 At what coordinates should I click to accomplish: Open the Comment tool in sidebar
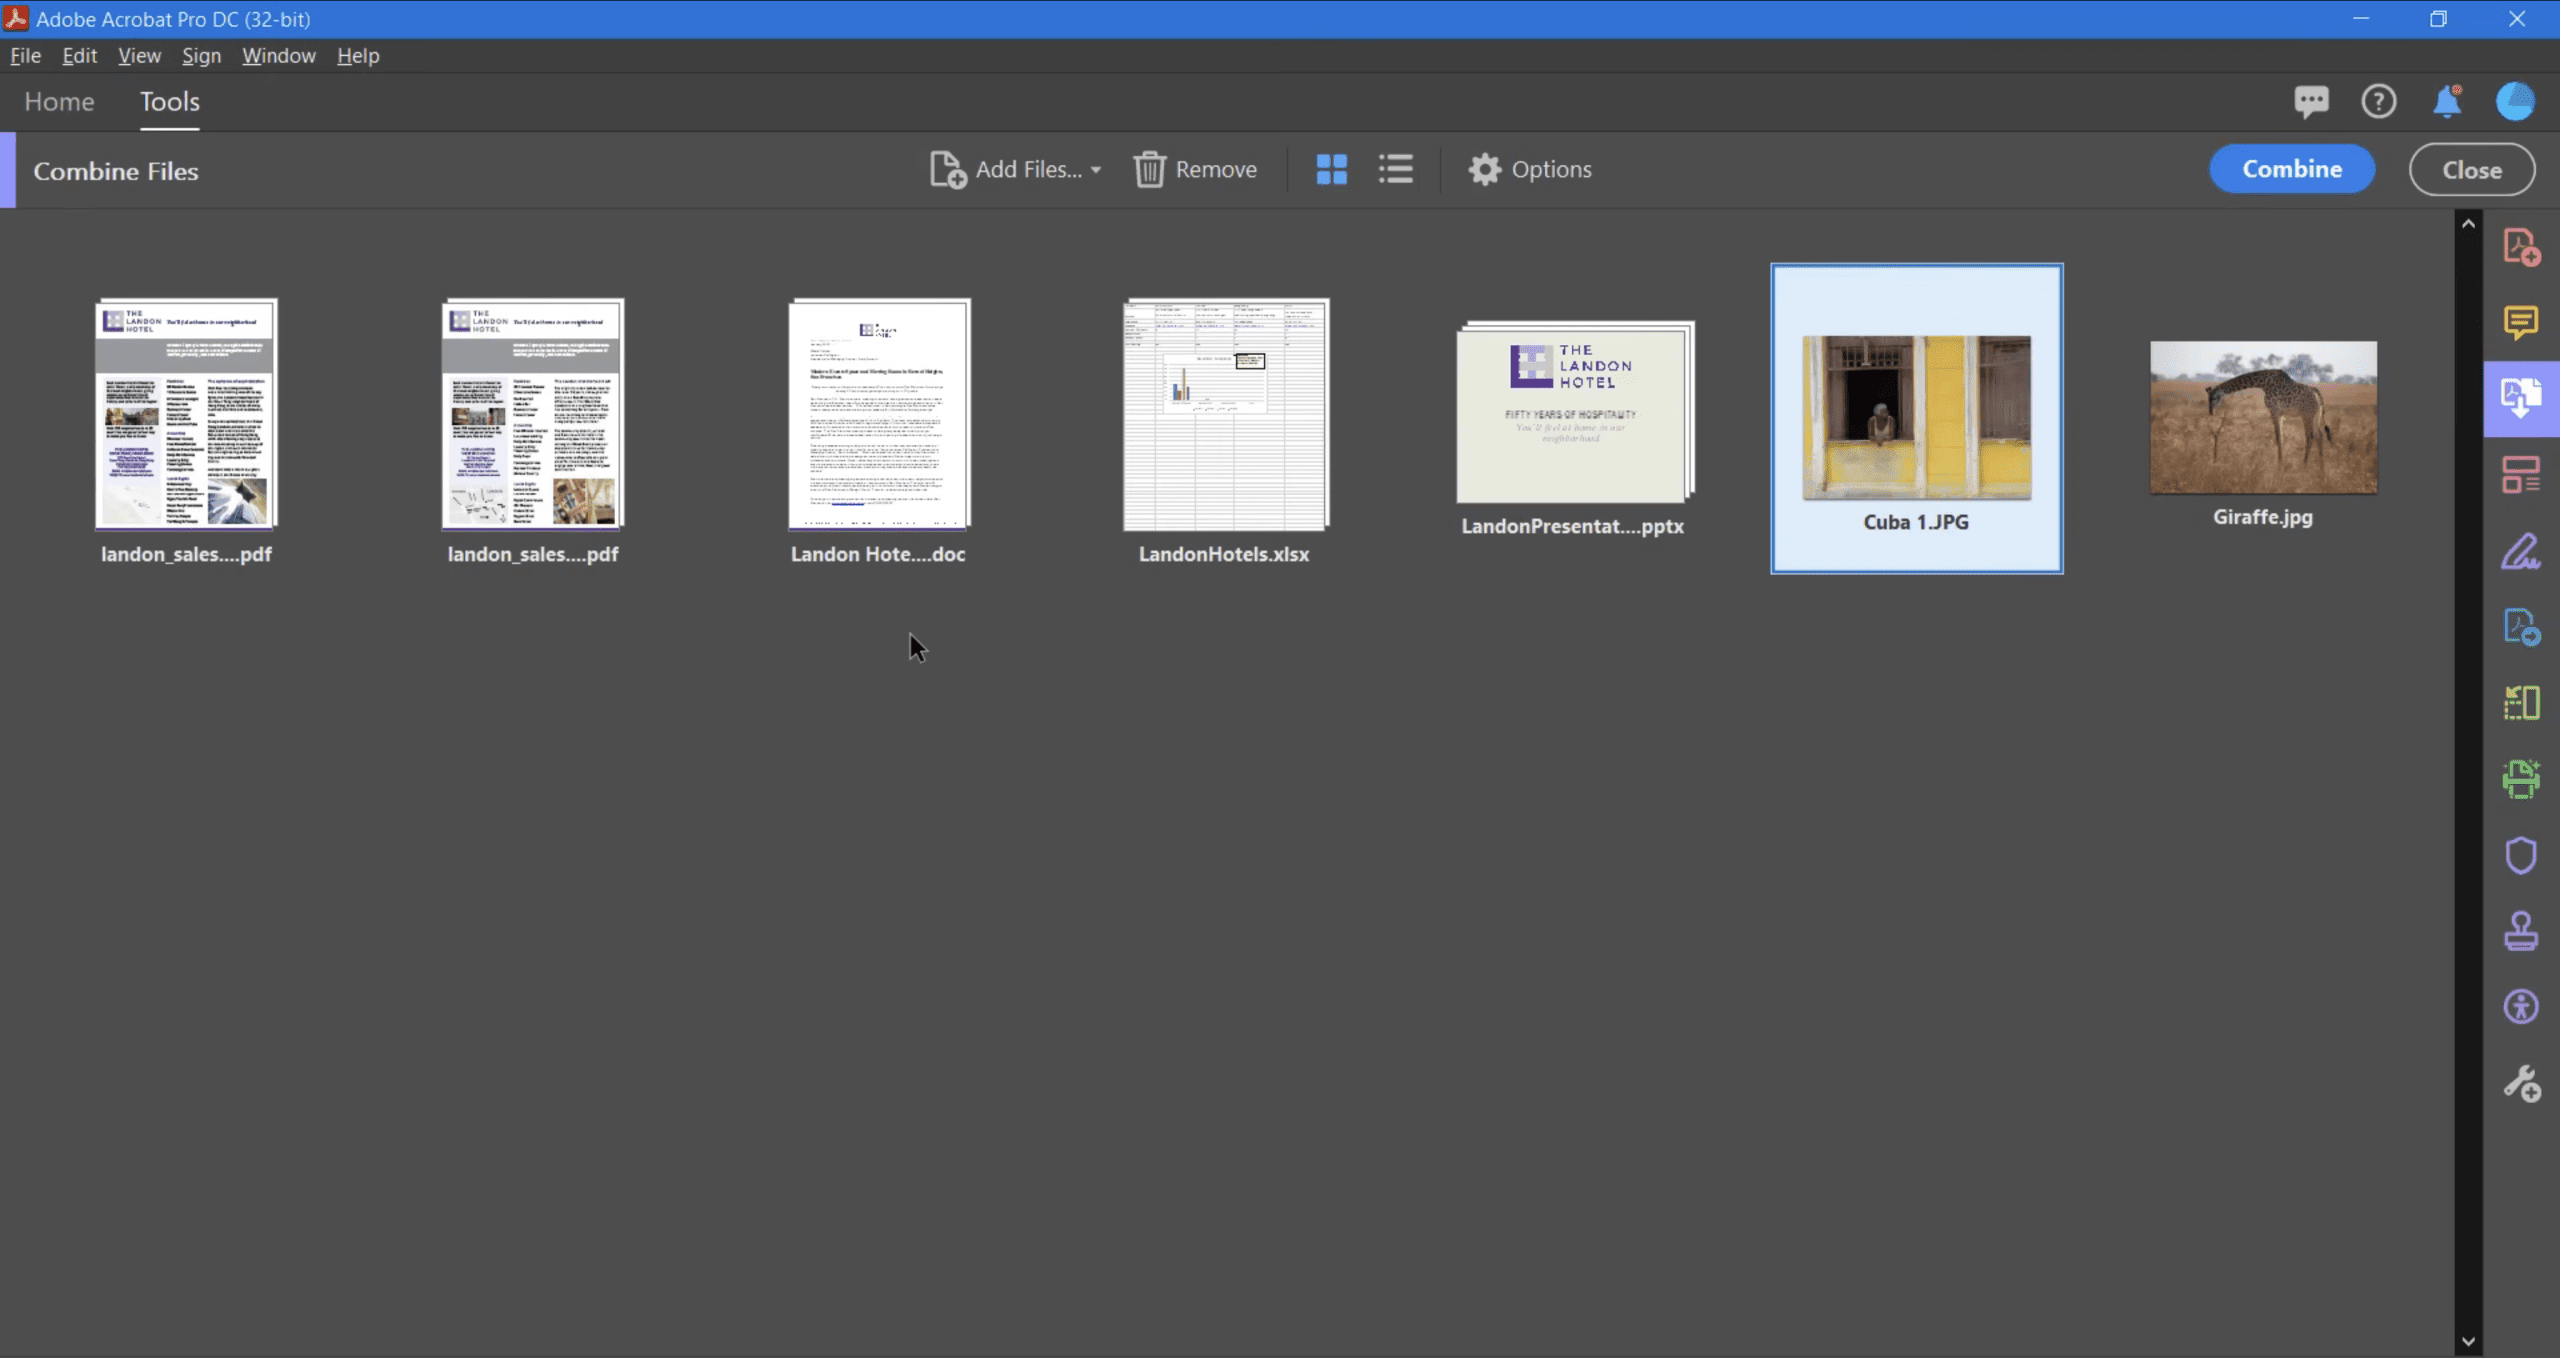tap(2520, 322)
